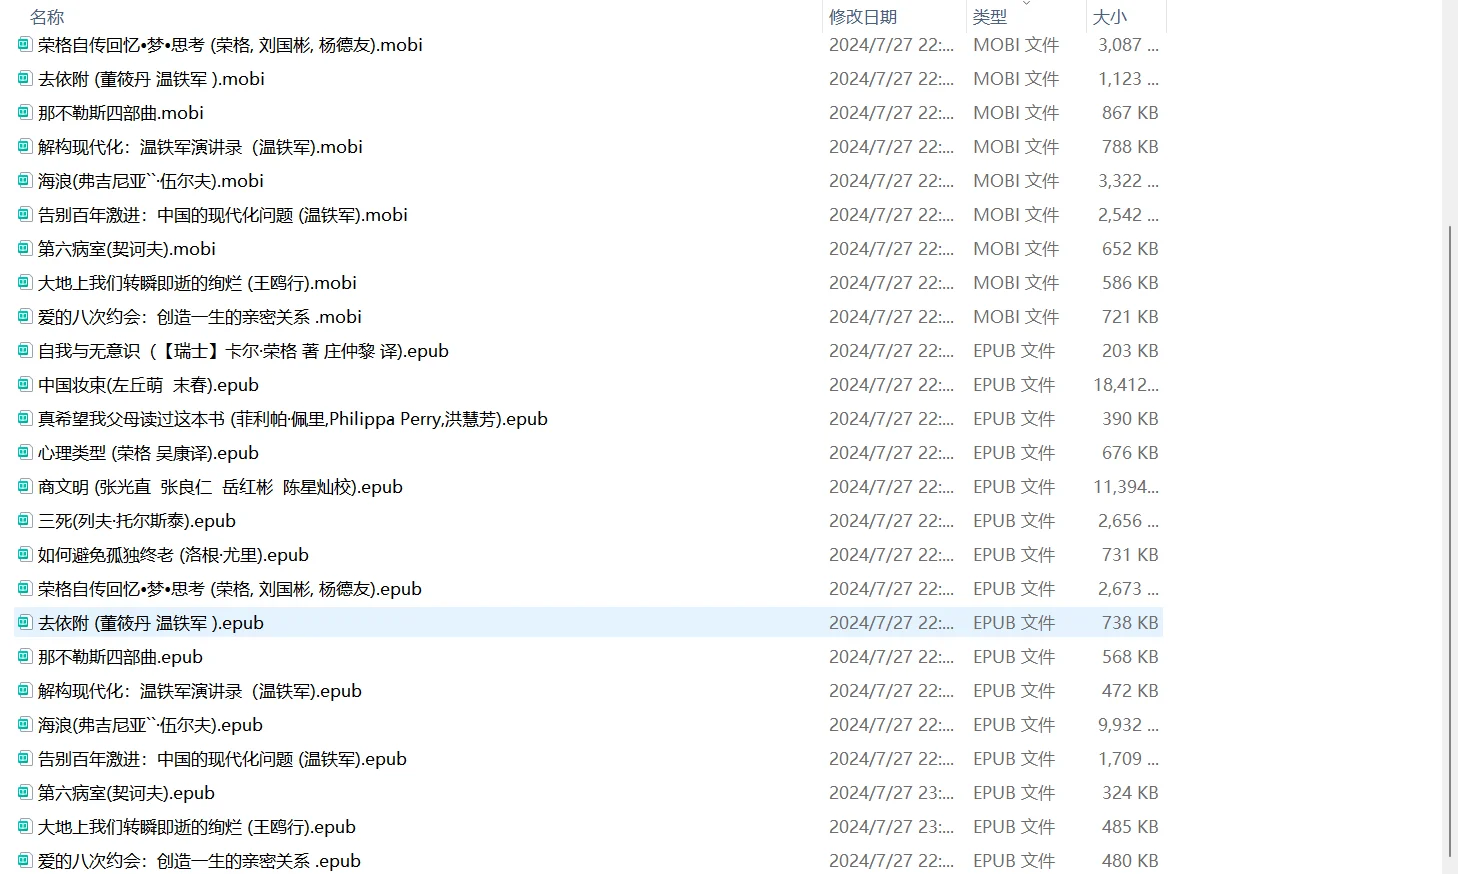
Task: Click file icon of 大地上我们转瞬即逝的绚烂.mobi
Action: (x=25, y=283)
